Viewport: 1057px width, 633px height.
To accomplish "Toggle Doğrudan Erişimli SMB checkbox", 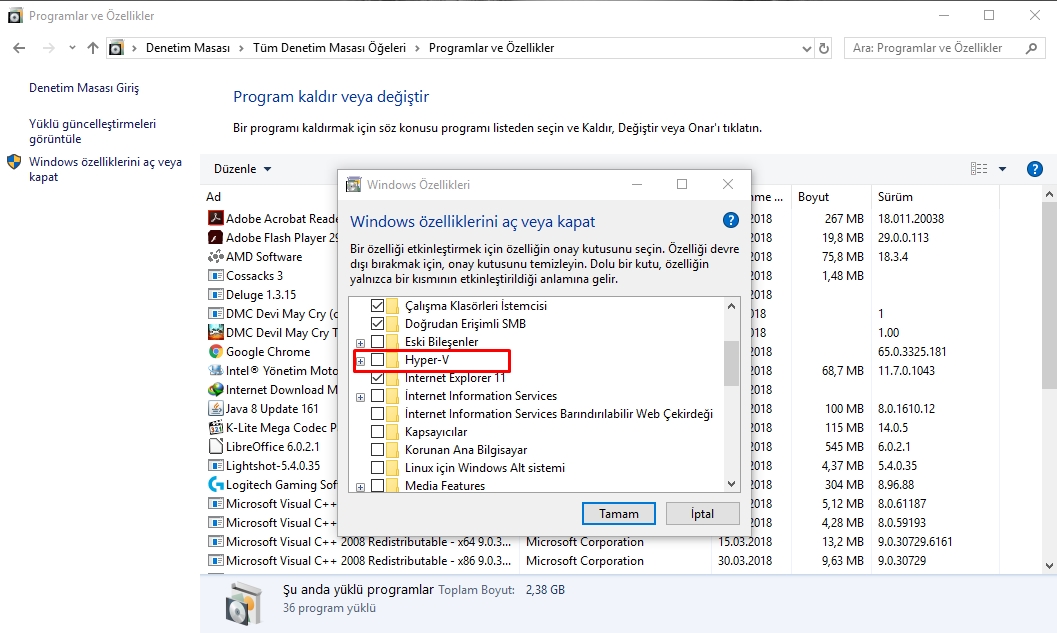I will point(378,324).
